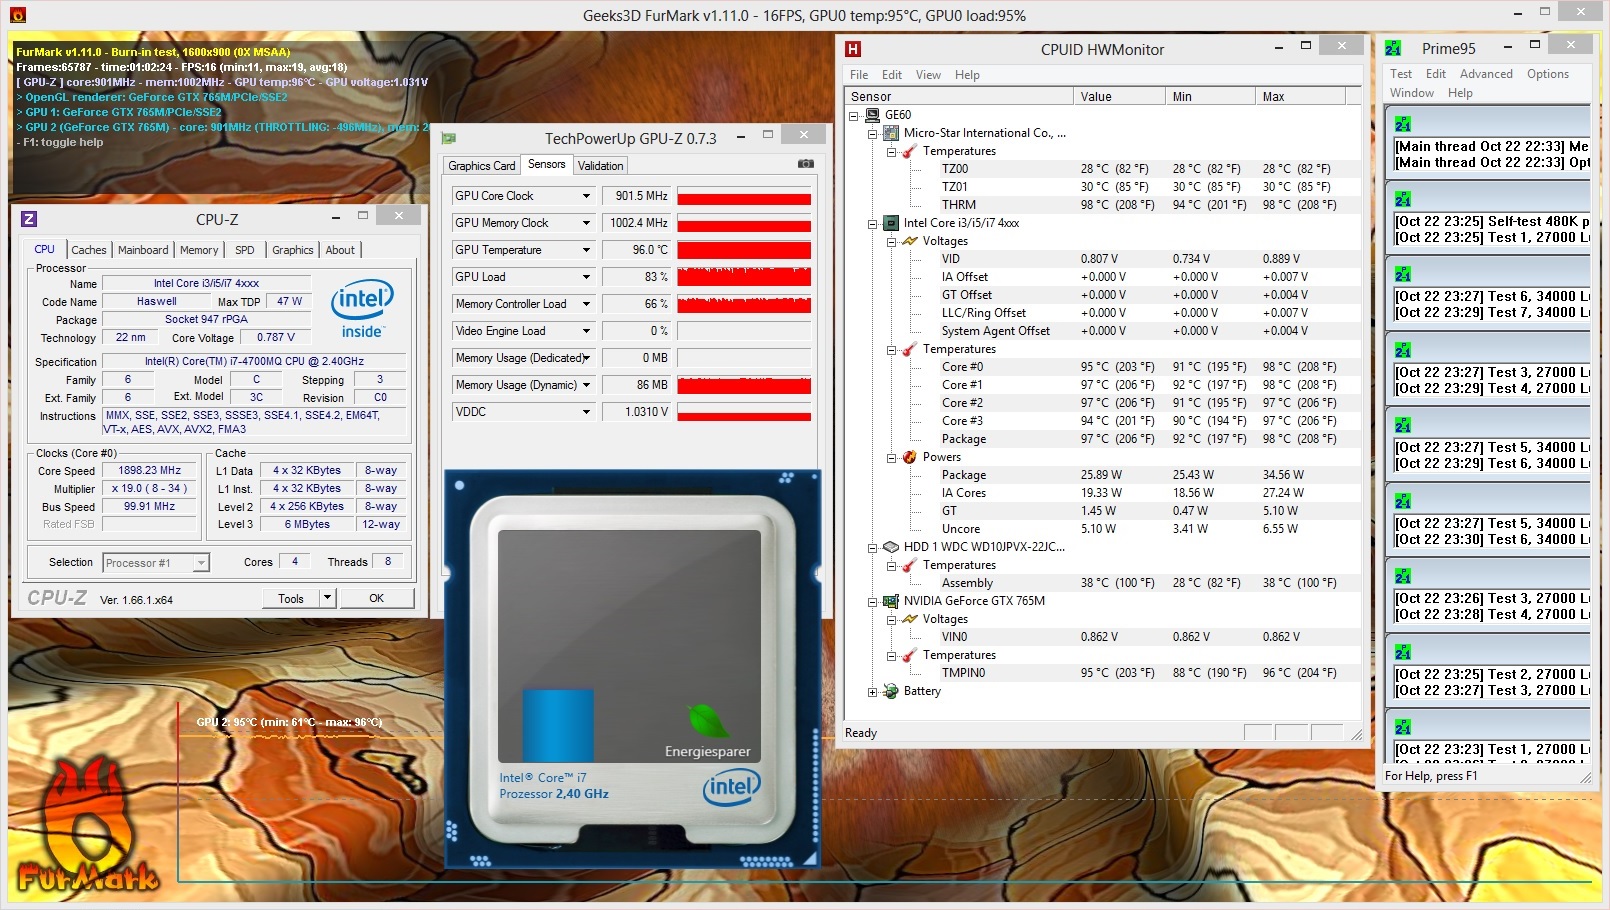Open the GPU Temperature sensor dropdown
Image resolution: width=1610 pixels, height=910 pixels.
coord(587,250)
